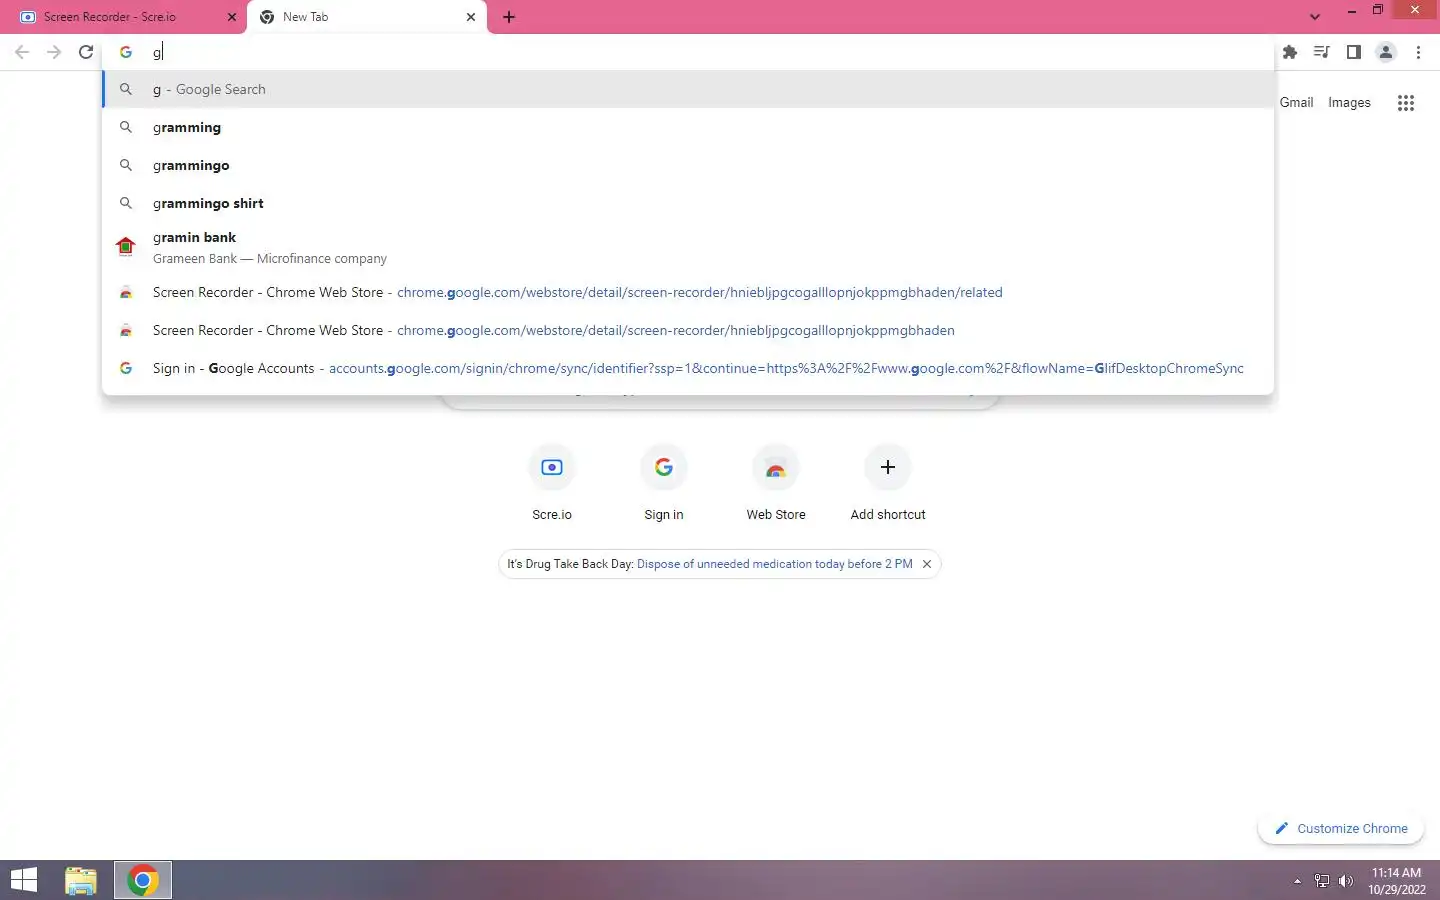Pick the 'gramin bank' Grameen Bank suggestion
Viewport: 1440px width, 900px height.
click(688, 247)
